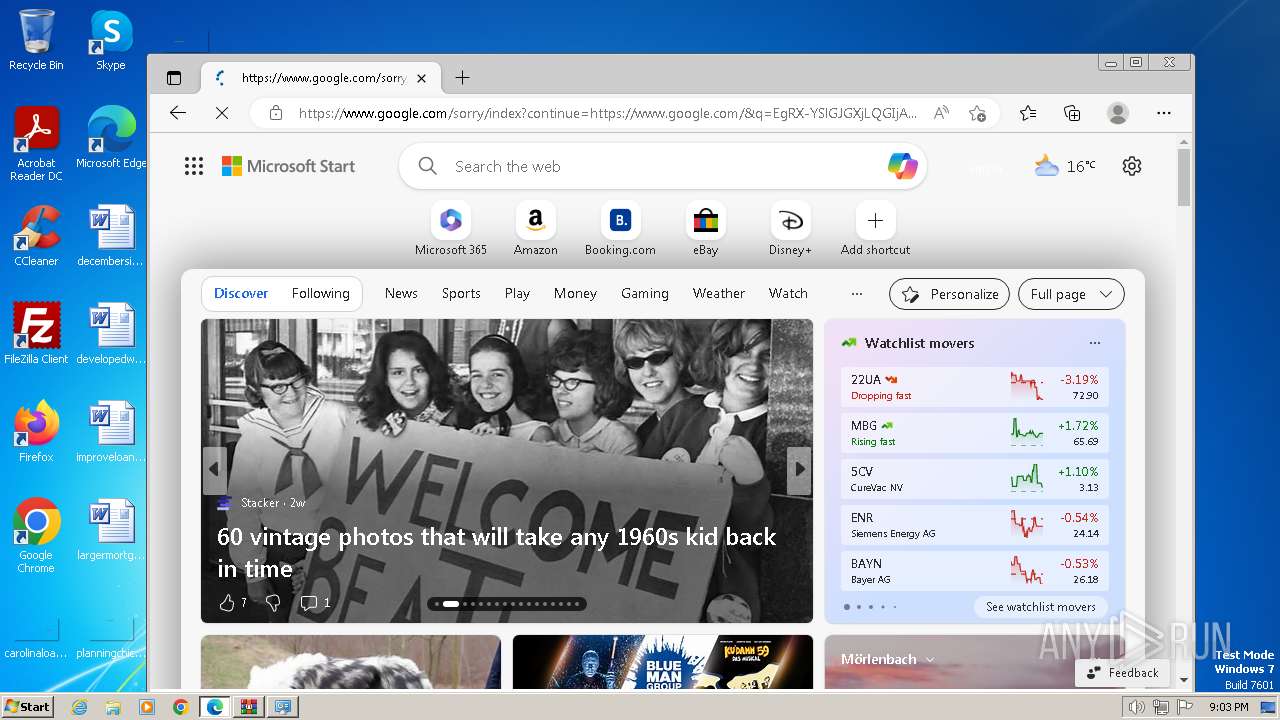Open comments on the vintage photos story
Viewport: 1280px width, 720px height.
click(315, 602)
